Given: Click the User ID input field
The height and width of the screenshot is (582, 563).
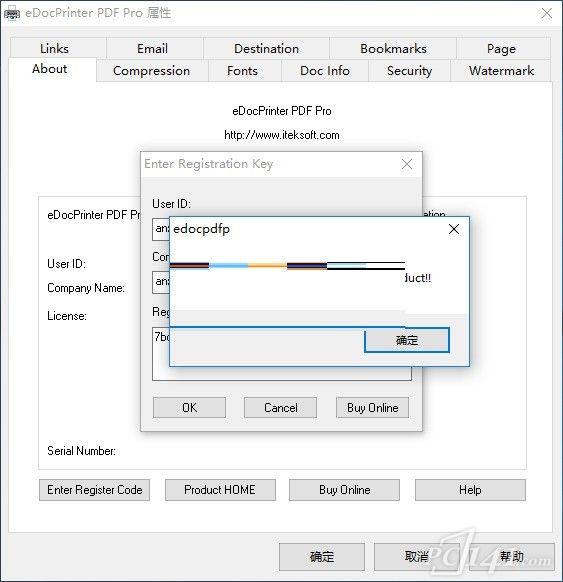Looking at the screenshot, I should coord(161,229).
